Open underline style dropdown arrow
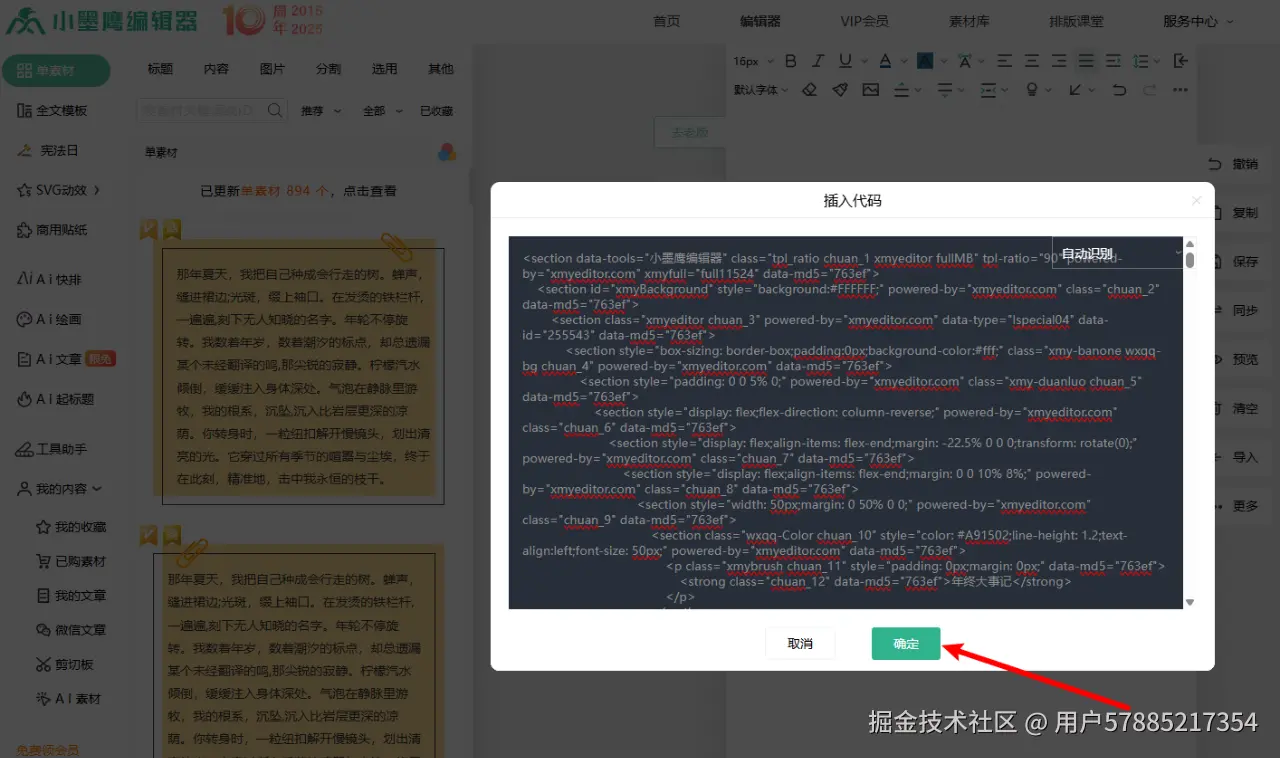 click(863, 62)
